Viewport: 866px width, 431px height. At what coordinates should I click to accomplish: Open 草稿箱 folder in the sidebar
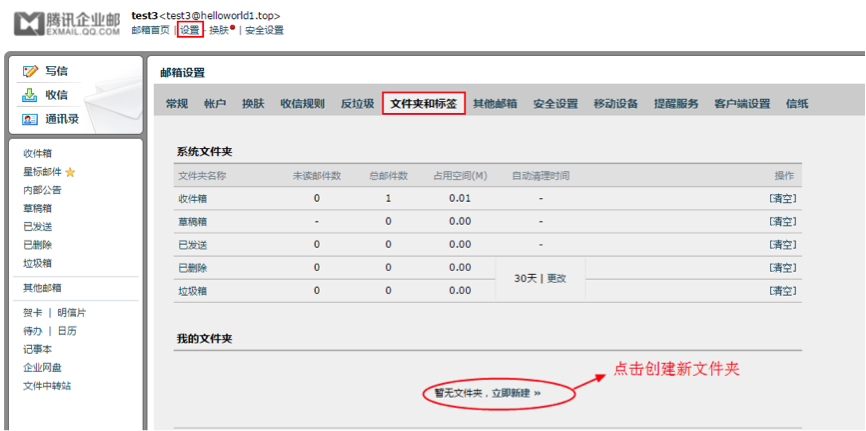[x=38, y=208]
